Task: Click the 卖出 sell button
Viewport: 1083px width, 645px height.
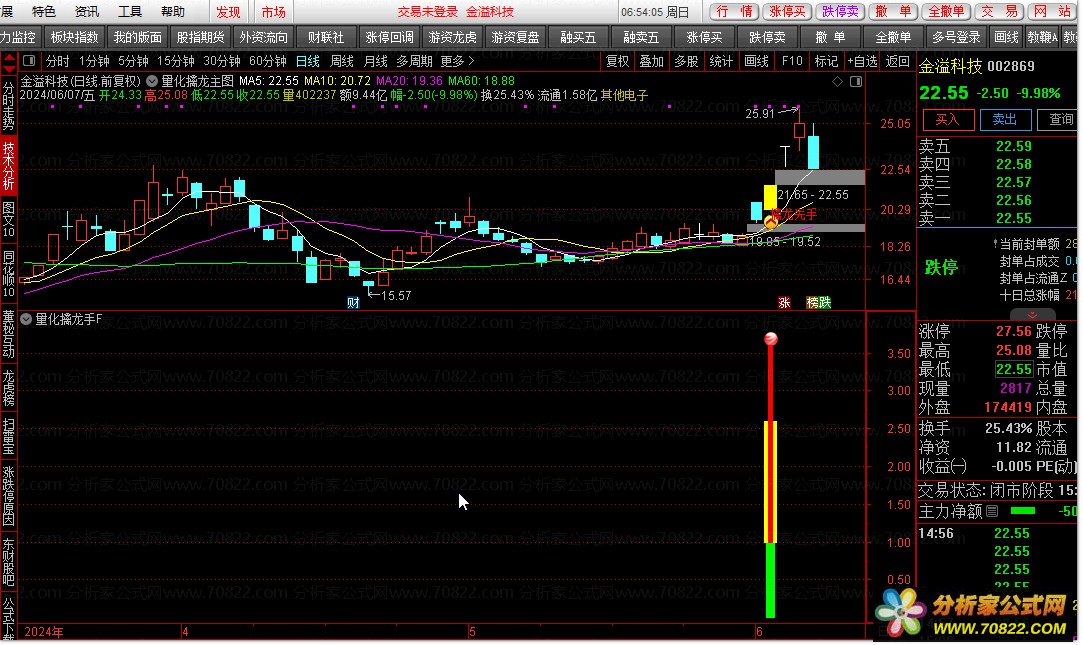Action: tap(1005, 119)
